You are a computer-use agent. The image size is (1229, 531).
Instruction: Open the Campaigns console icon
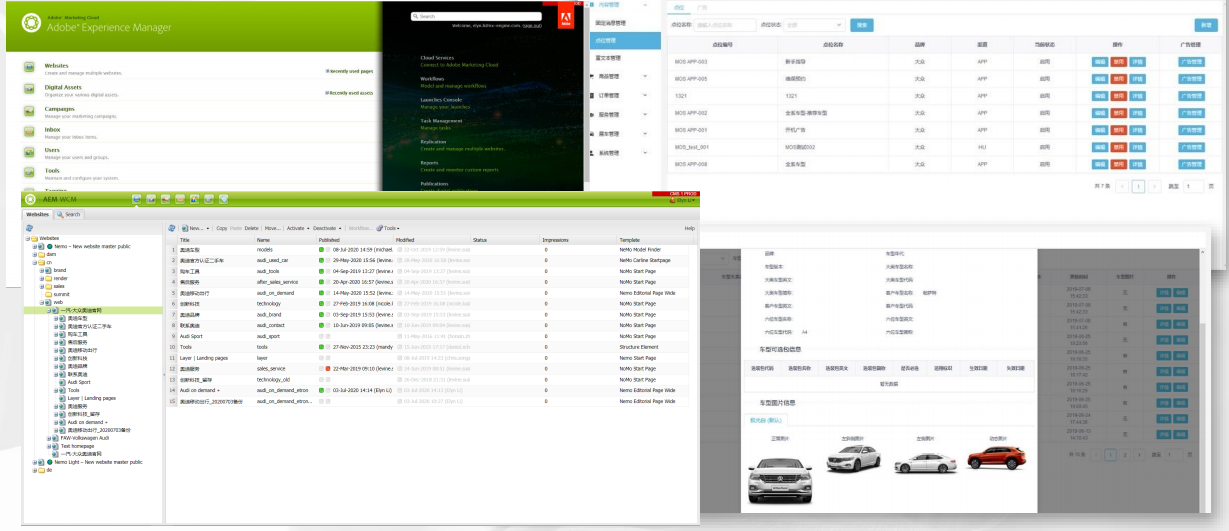[x=29, y=110]
